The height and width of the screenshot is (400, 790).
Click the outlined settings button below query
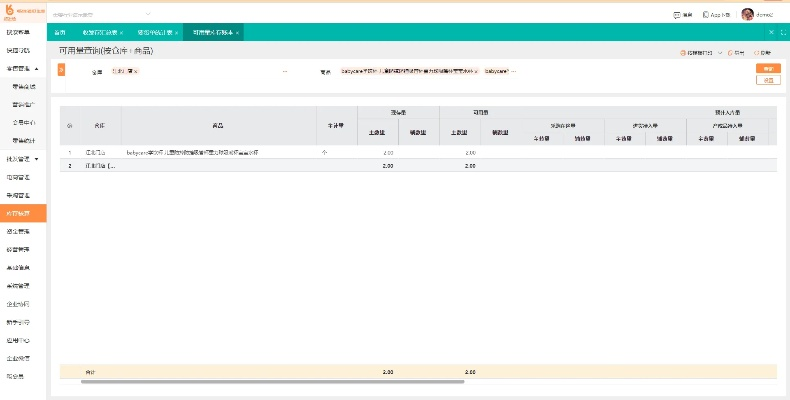[768, 80]
